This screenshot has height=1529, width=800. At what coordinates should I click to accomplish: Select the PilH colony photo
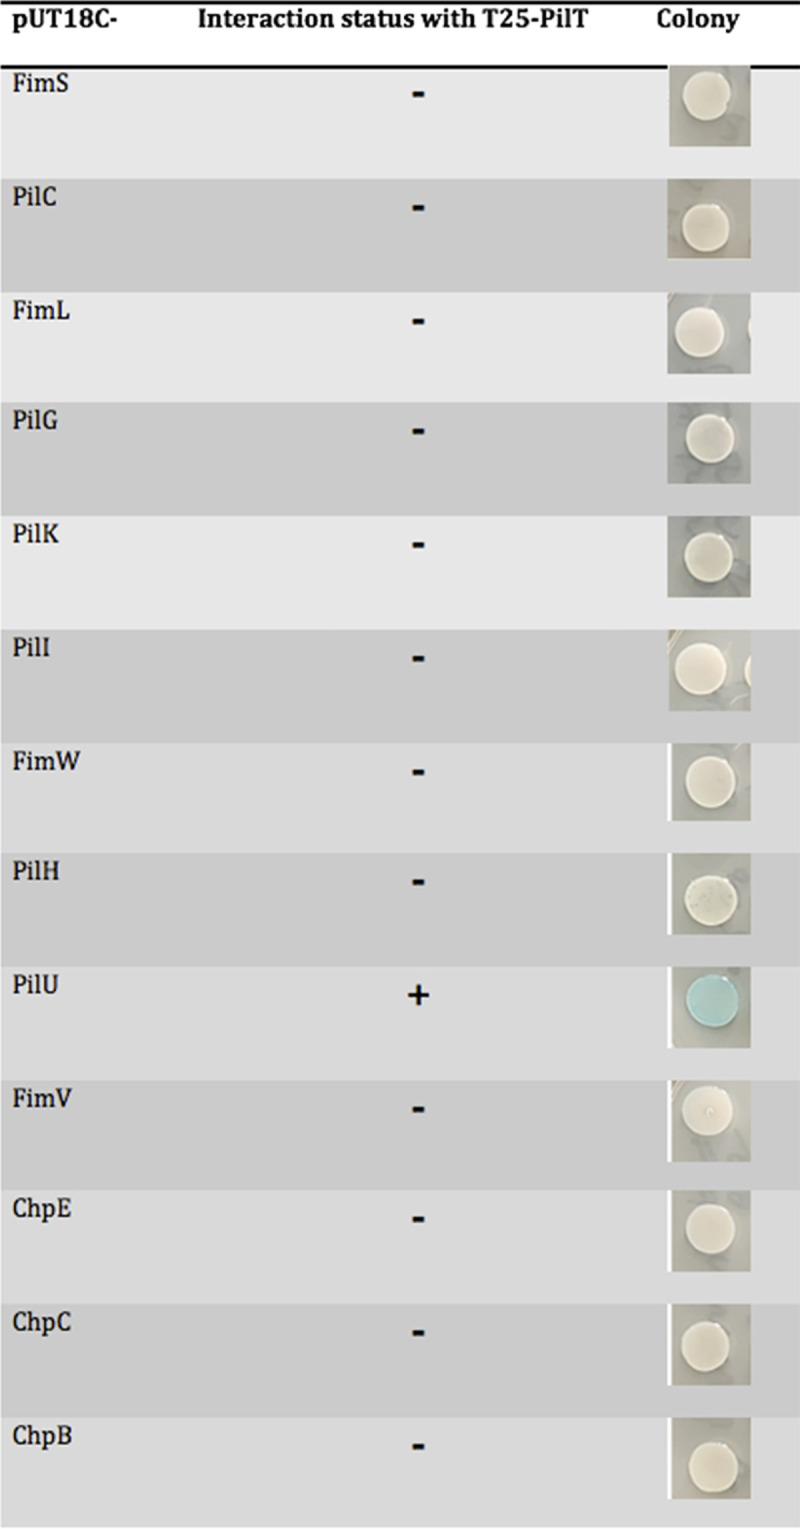pos(709,894)
